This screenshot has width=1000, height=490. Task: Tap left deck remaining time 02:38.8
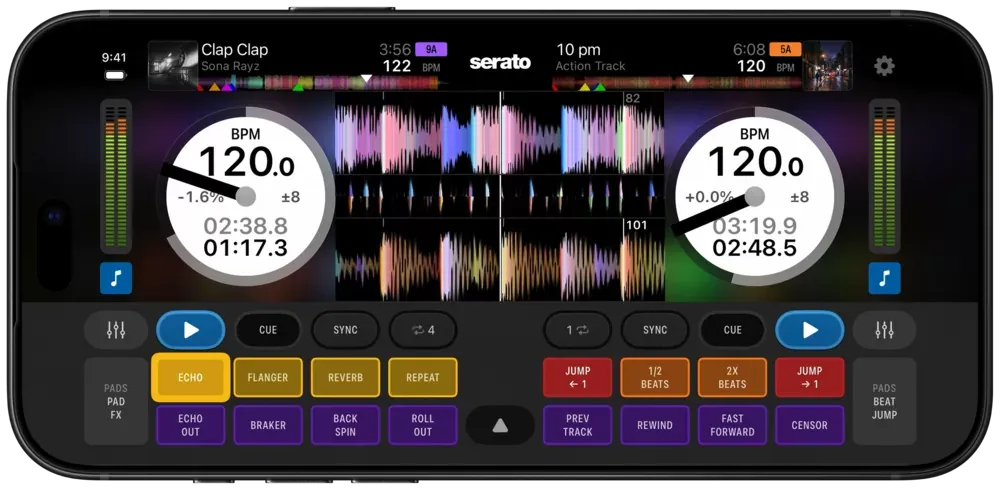coord(246,226)
